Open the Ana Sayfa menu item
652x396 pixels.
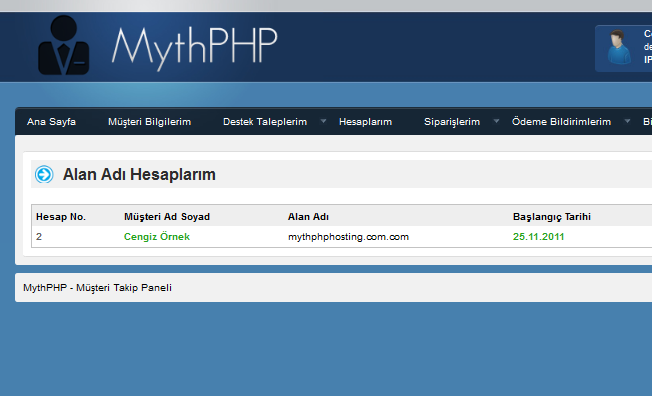coord(52,122)
